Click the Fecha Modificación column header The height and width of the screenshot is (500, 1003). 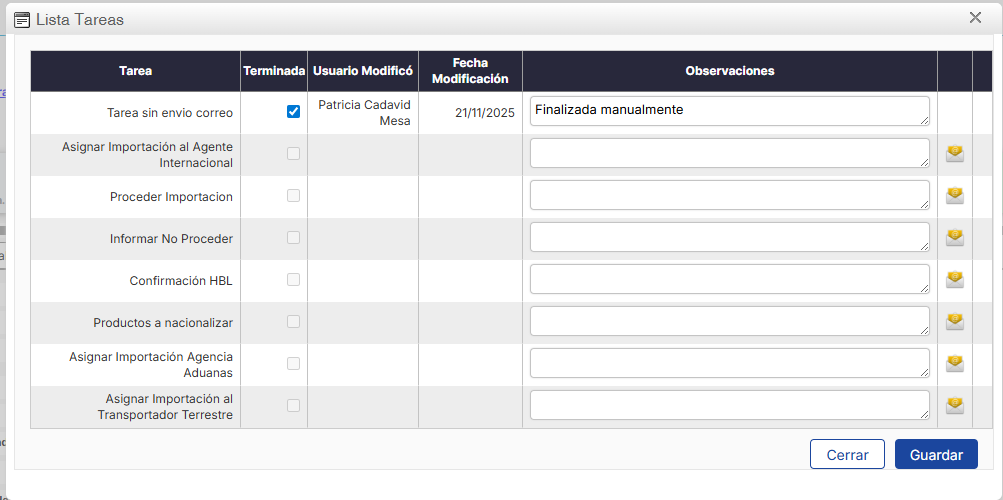[x=470, y=71]
